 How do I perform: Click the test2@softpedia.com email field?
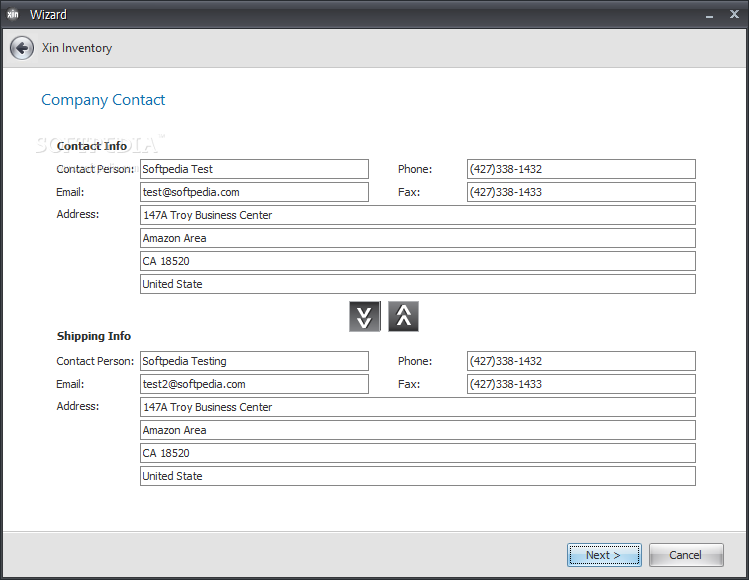pyautogui.click(x=254, y=384)
